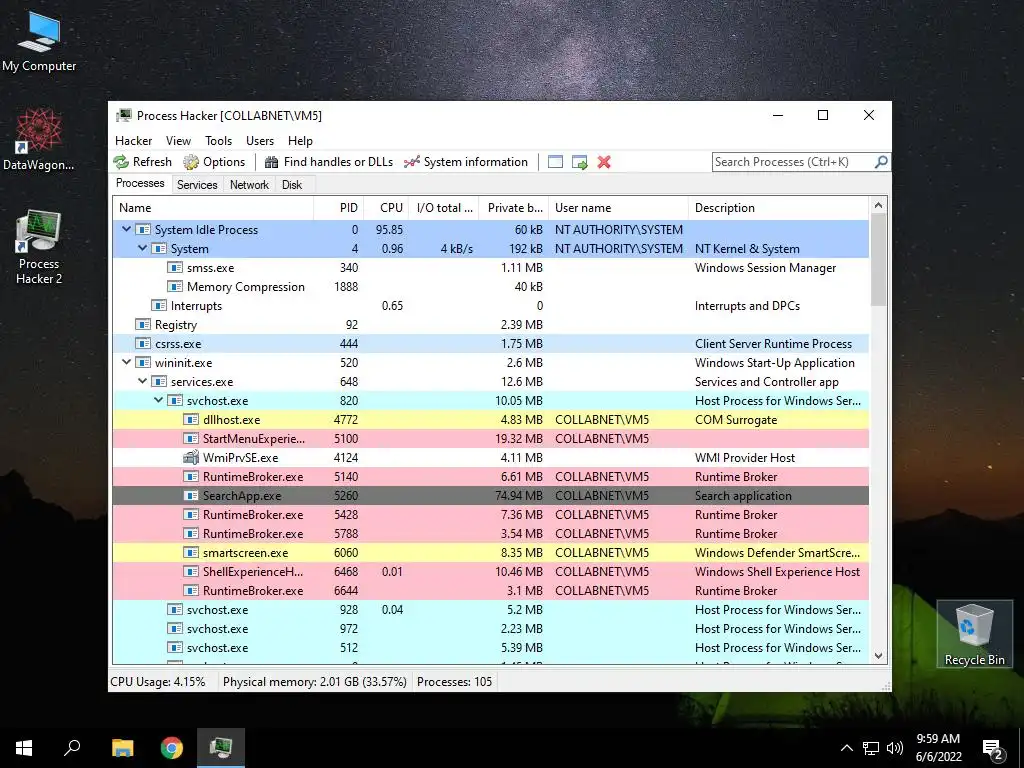Click the smartscreen.exe process icon
The image size is (1024, 768).
pyautogui.click(x=191, y=552)
